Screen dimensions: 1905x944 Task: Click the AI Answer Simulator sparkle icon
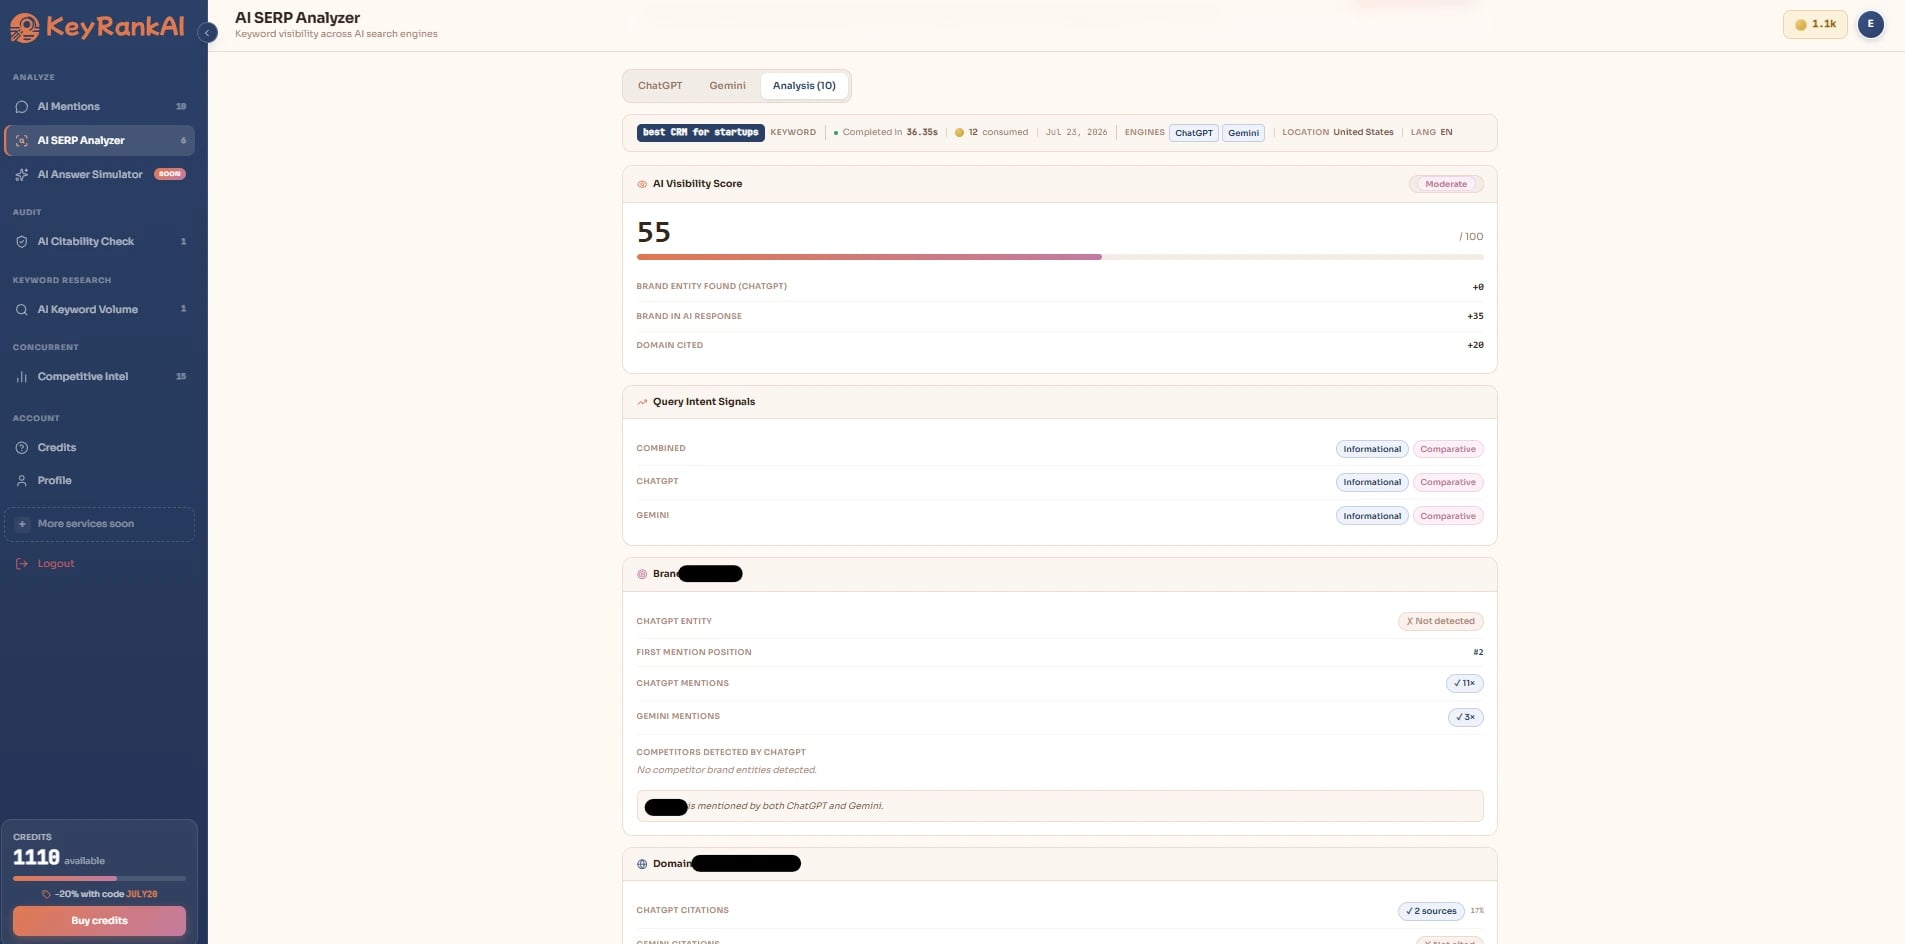pyautogui.click(x=22, y=175)
